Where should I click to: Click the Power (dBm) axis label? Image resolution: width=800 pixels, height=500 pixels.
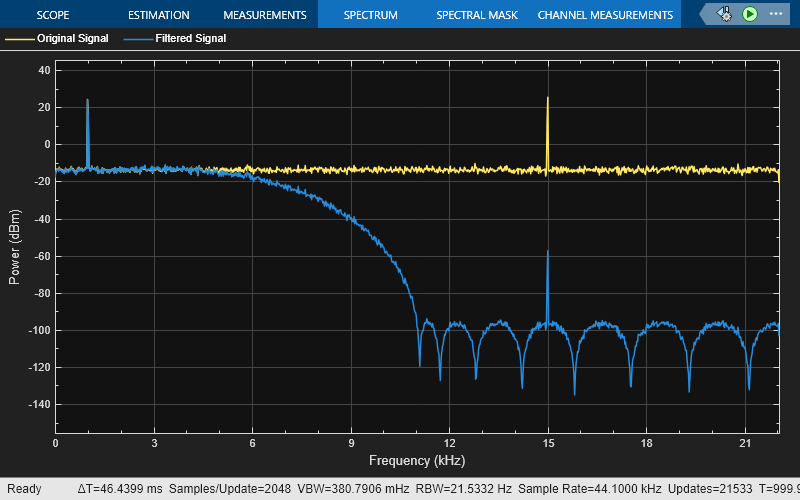pos(14,247)
